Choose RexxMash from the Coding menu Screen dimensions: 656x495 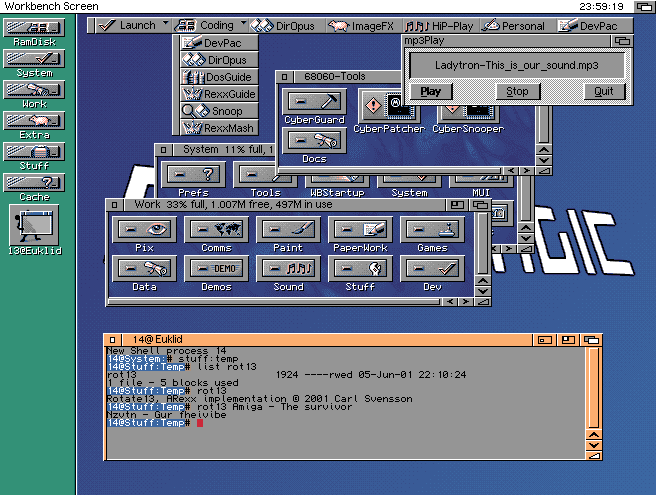pyautogui.click(x=219, y=128)
